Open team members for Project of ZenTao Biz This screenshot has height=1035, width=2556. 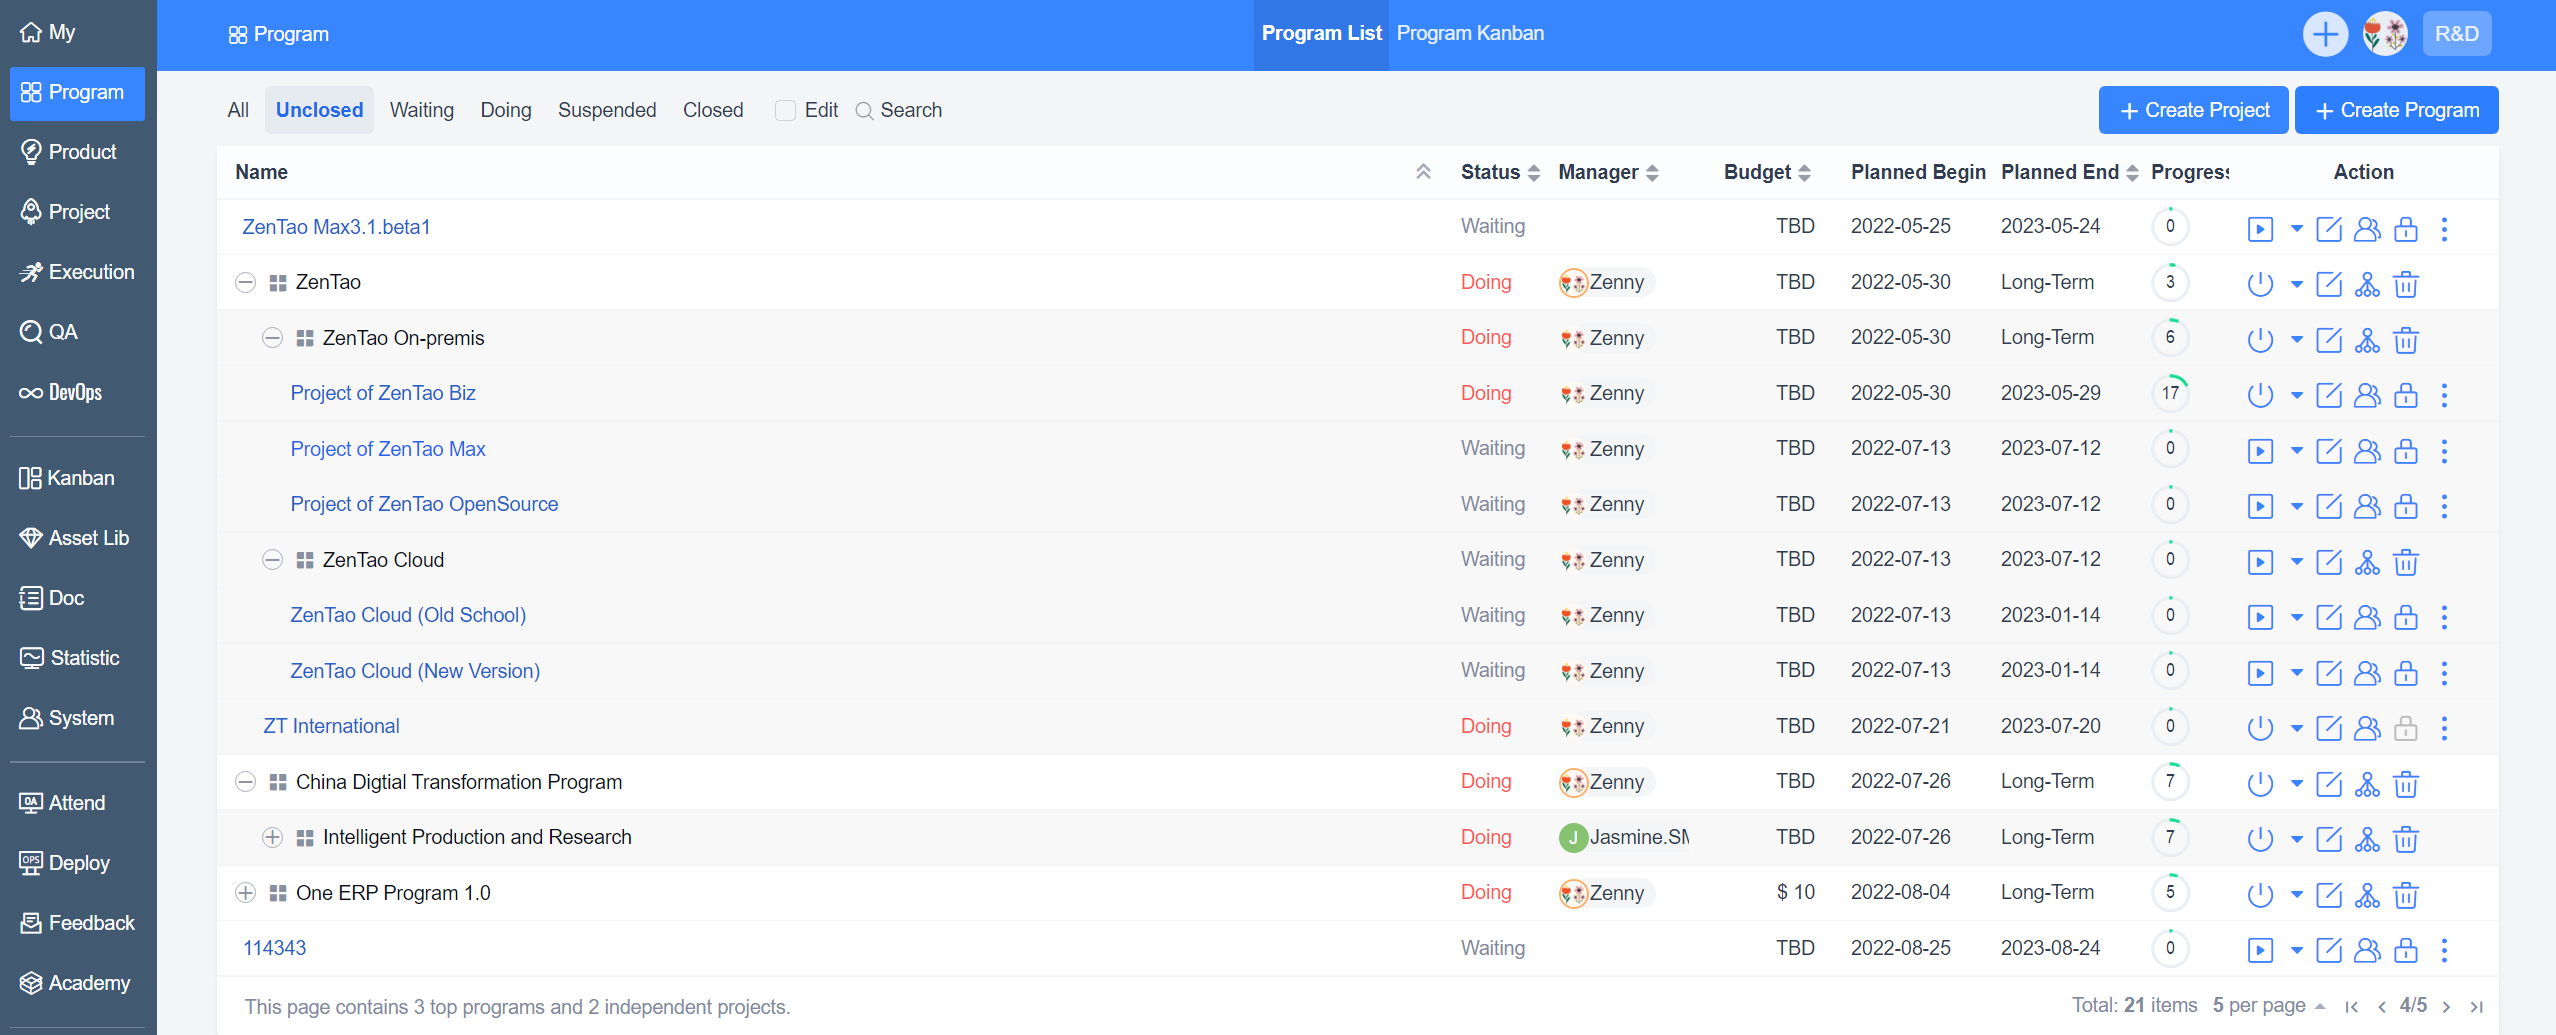[x=2366, y=395]
